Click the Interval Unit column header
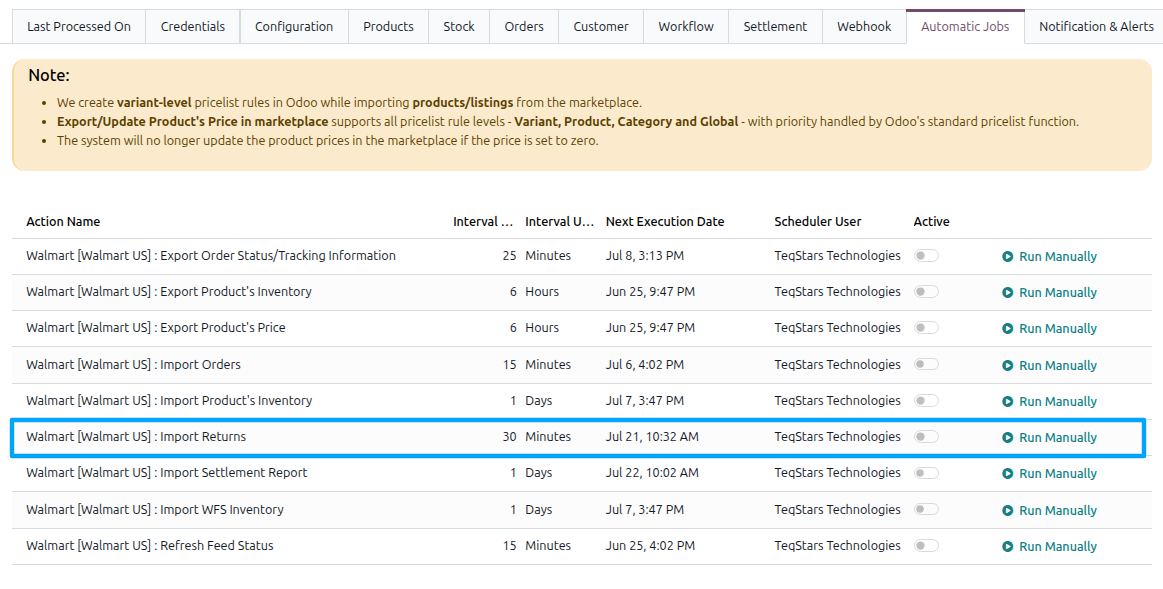The height and width of the screenshot is (589, 1163). tap(559, 222)
